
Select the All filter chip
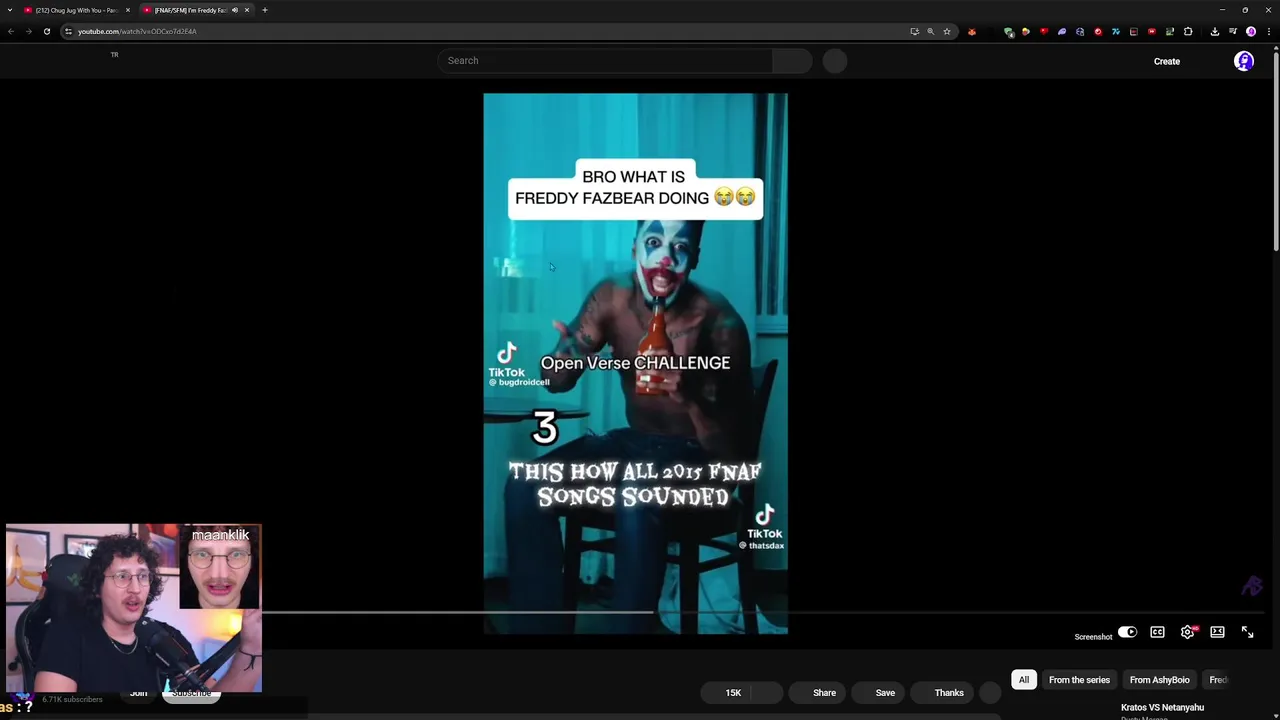pos(1023,680)
